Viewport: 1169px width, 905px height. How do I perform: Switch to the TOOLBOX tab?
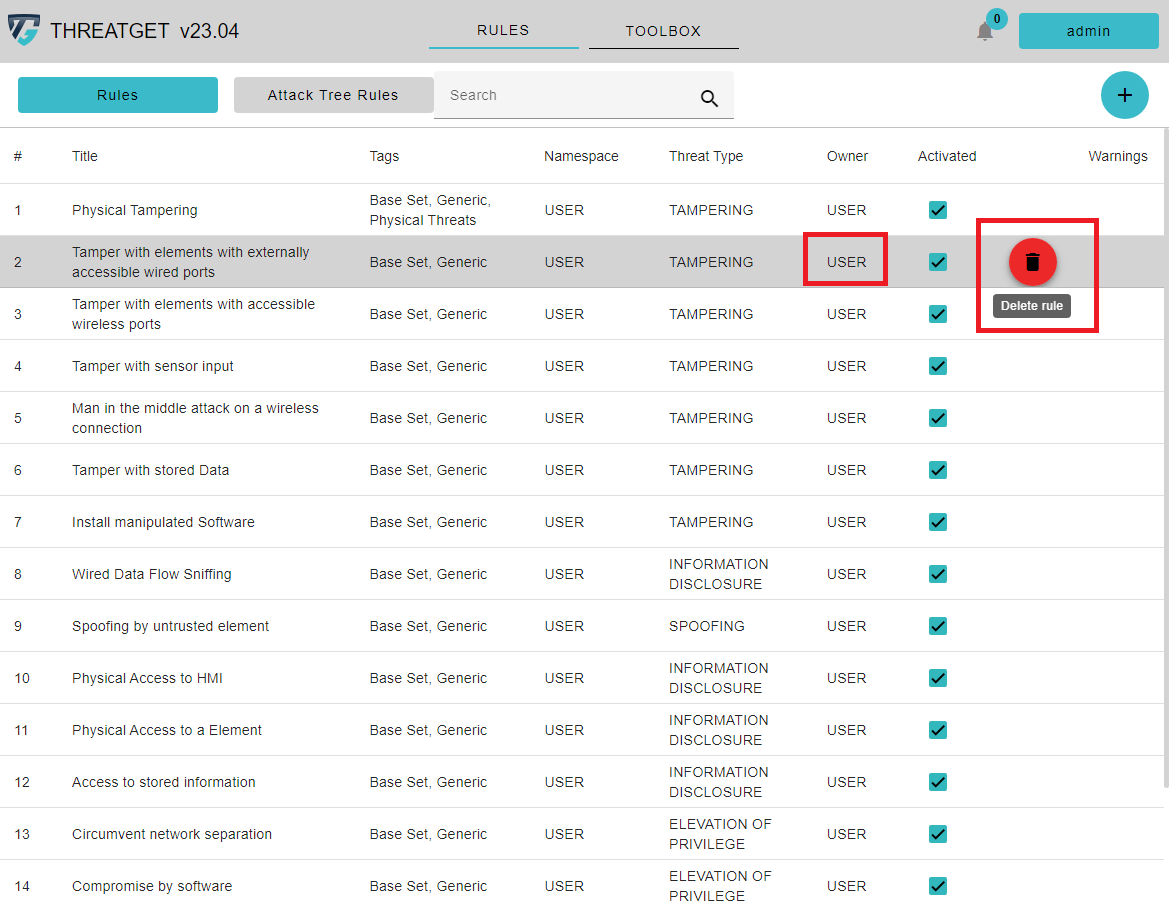(663, 31)
